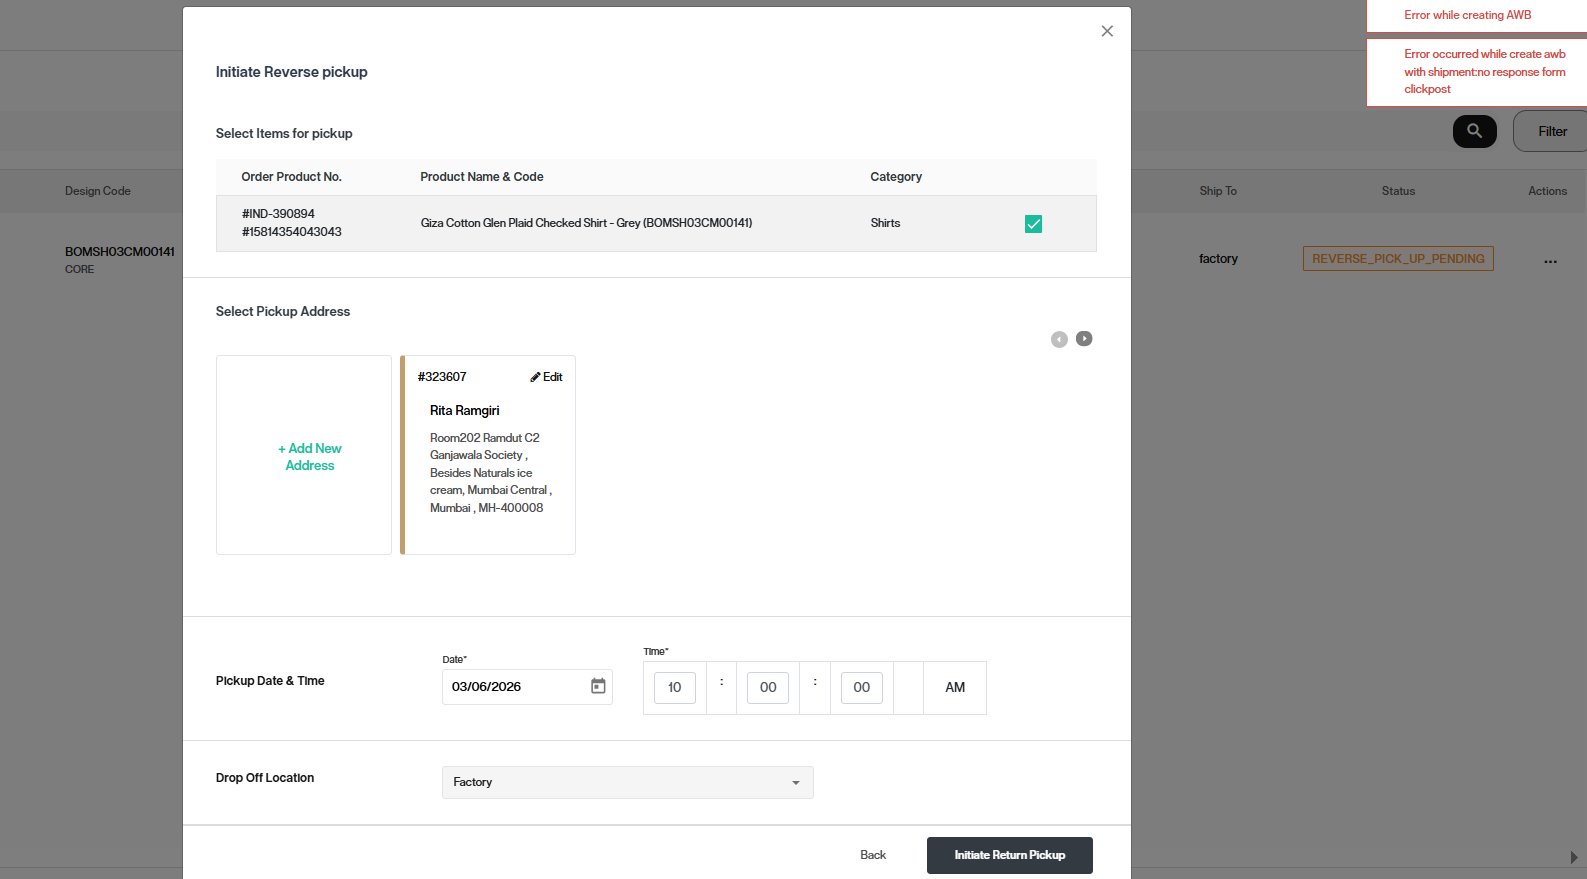Open the Filter button
This screenshot has width=1587, height=879.
point(1551,131)
